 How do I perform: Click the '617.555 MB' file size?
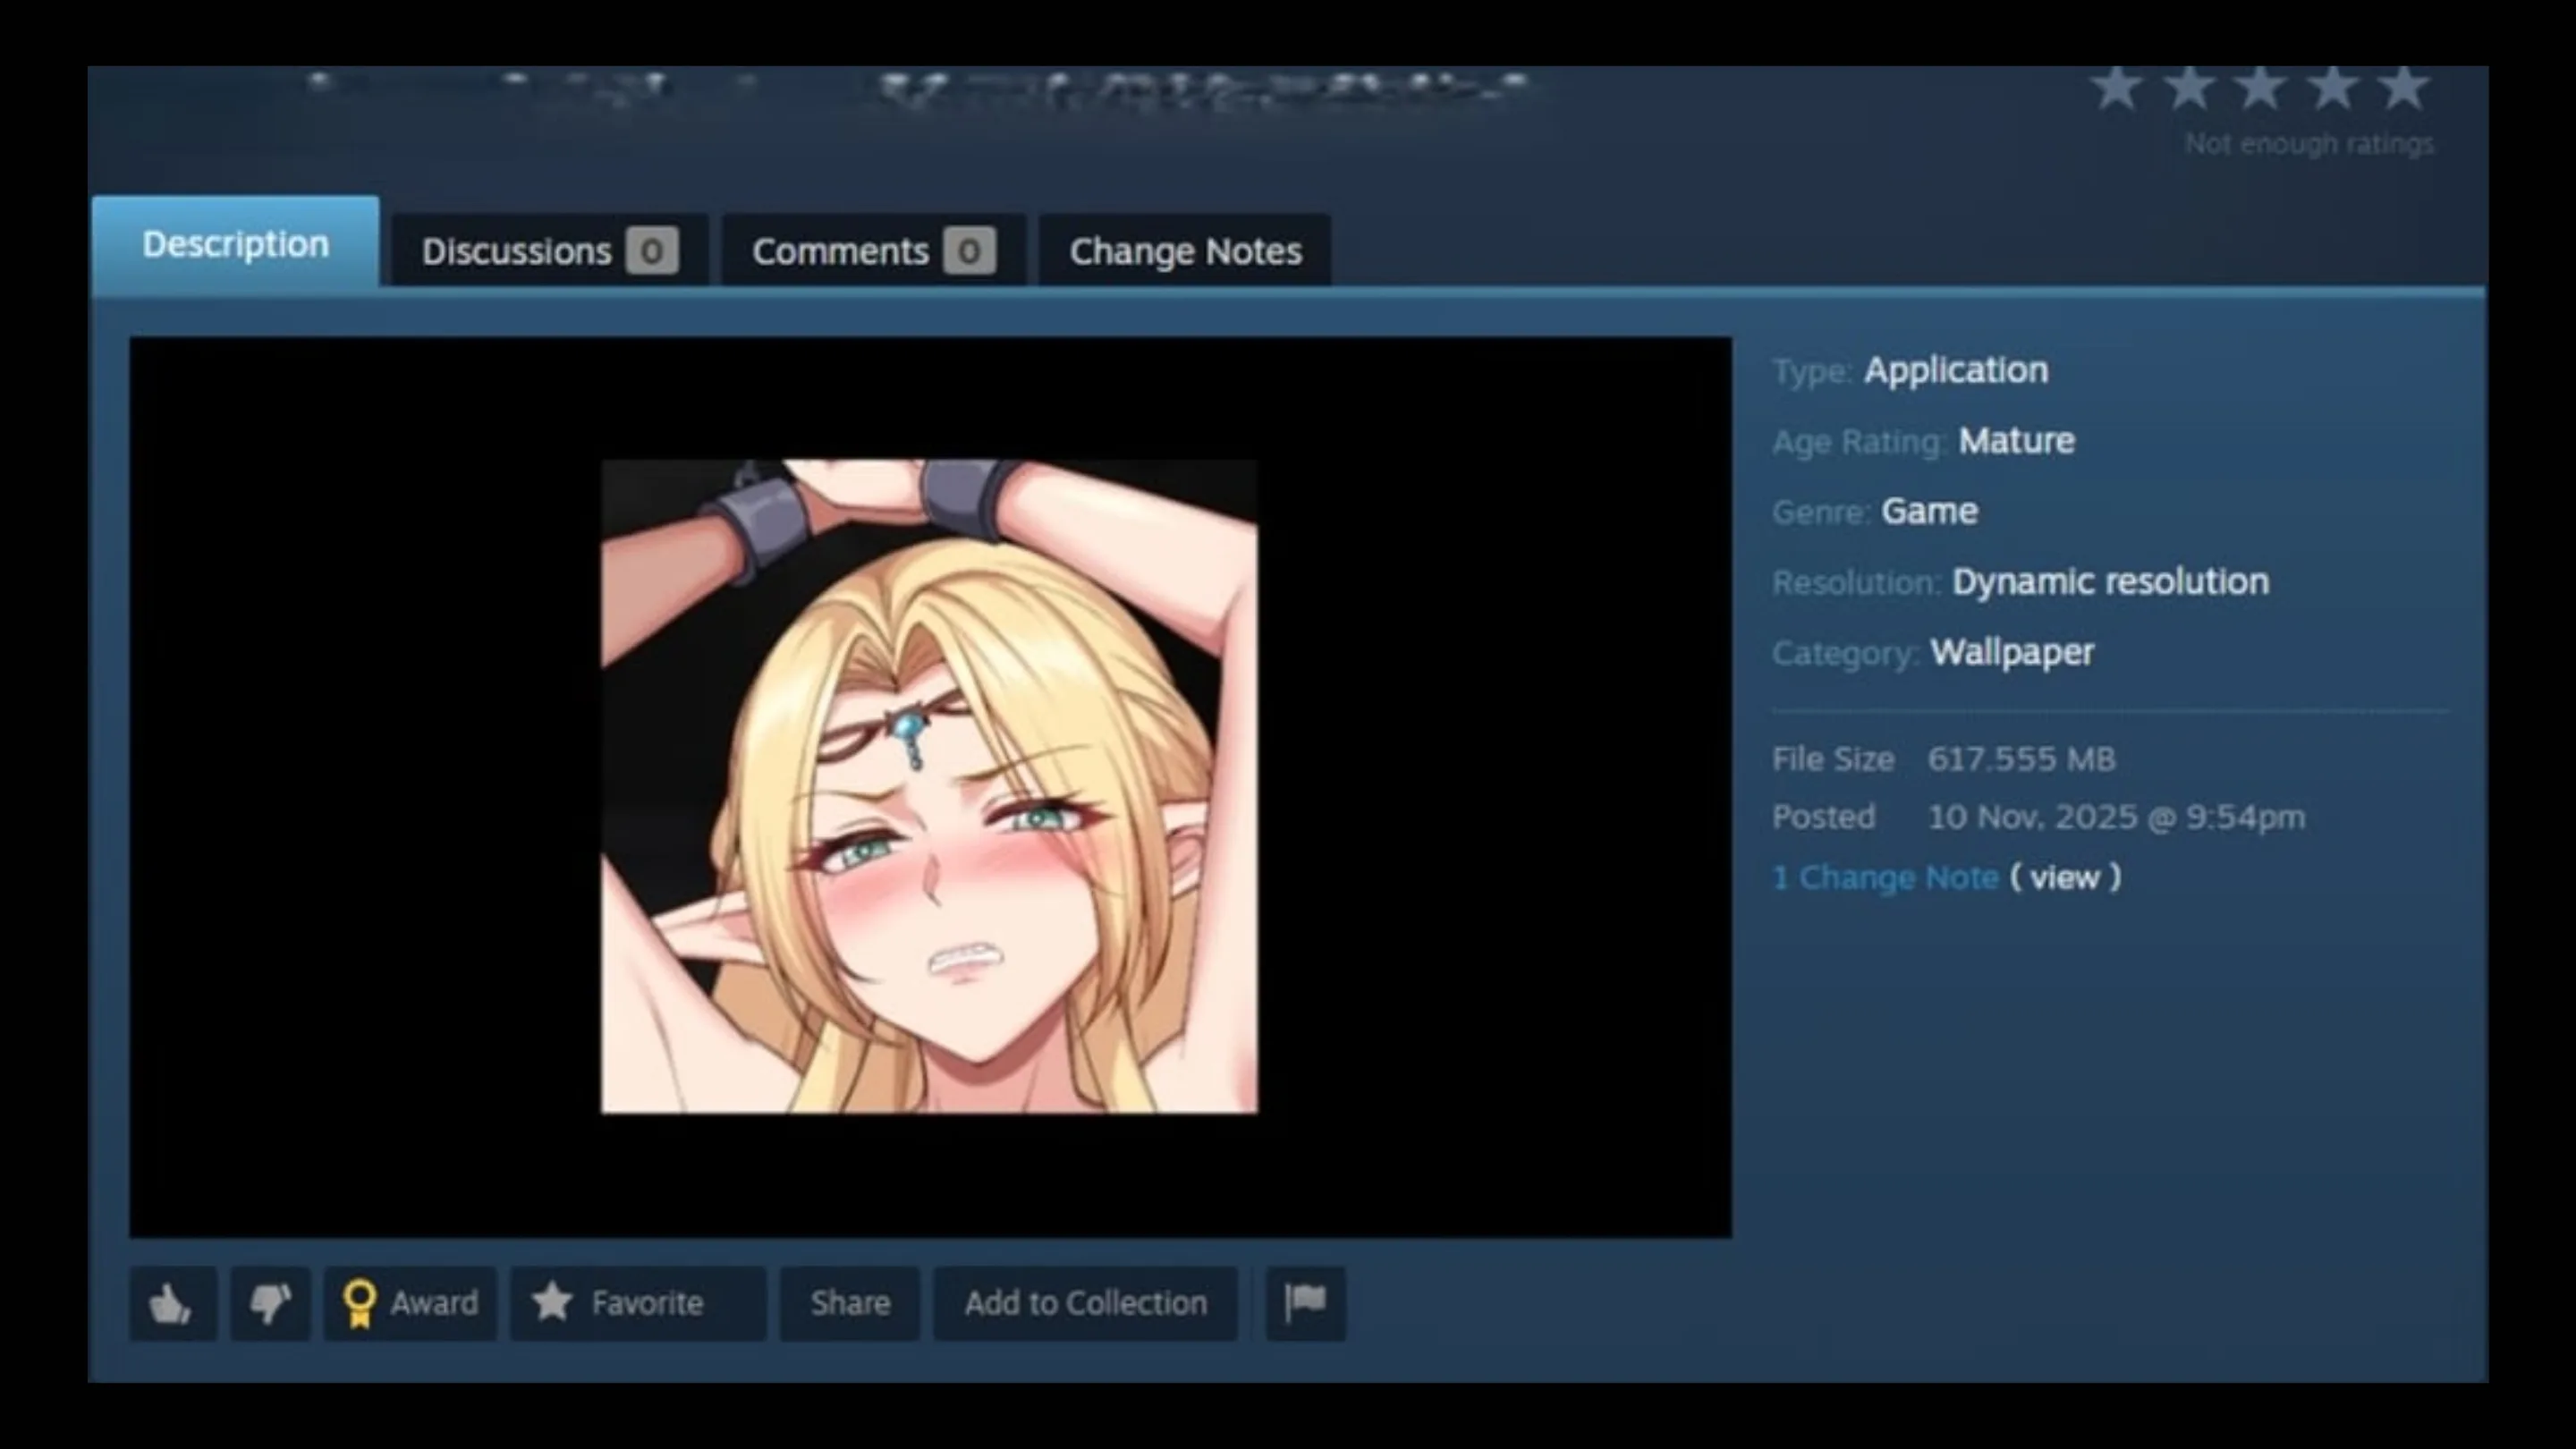click(2021, 759)
